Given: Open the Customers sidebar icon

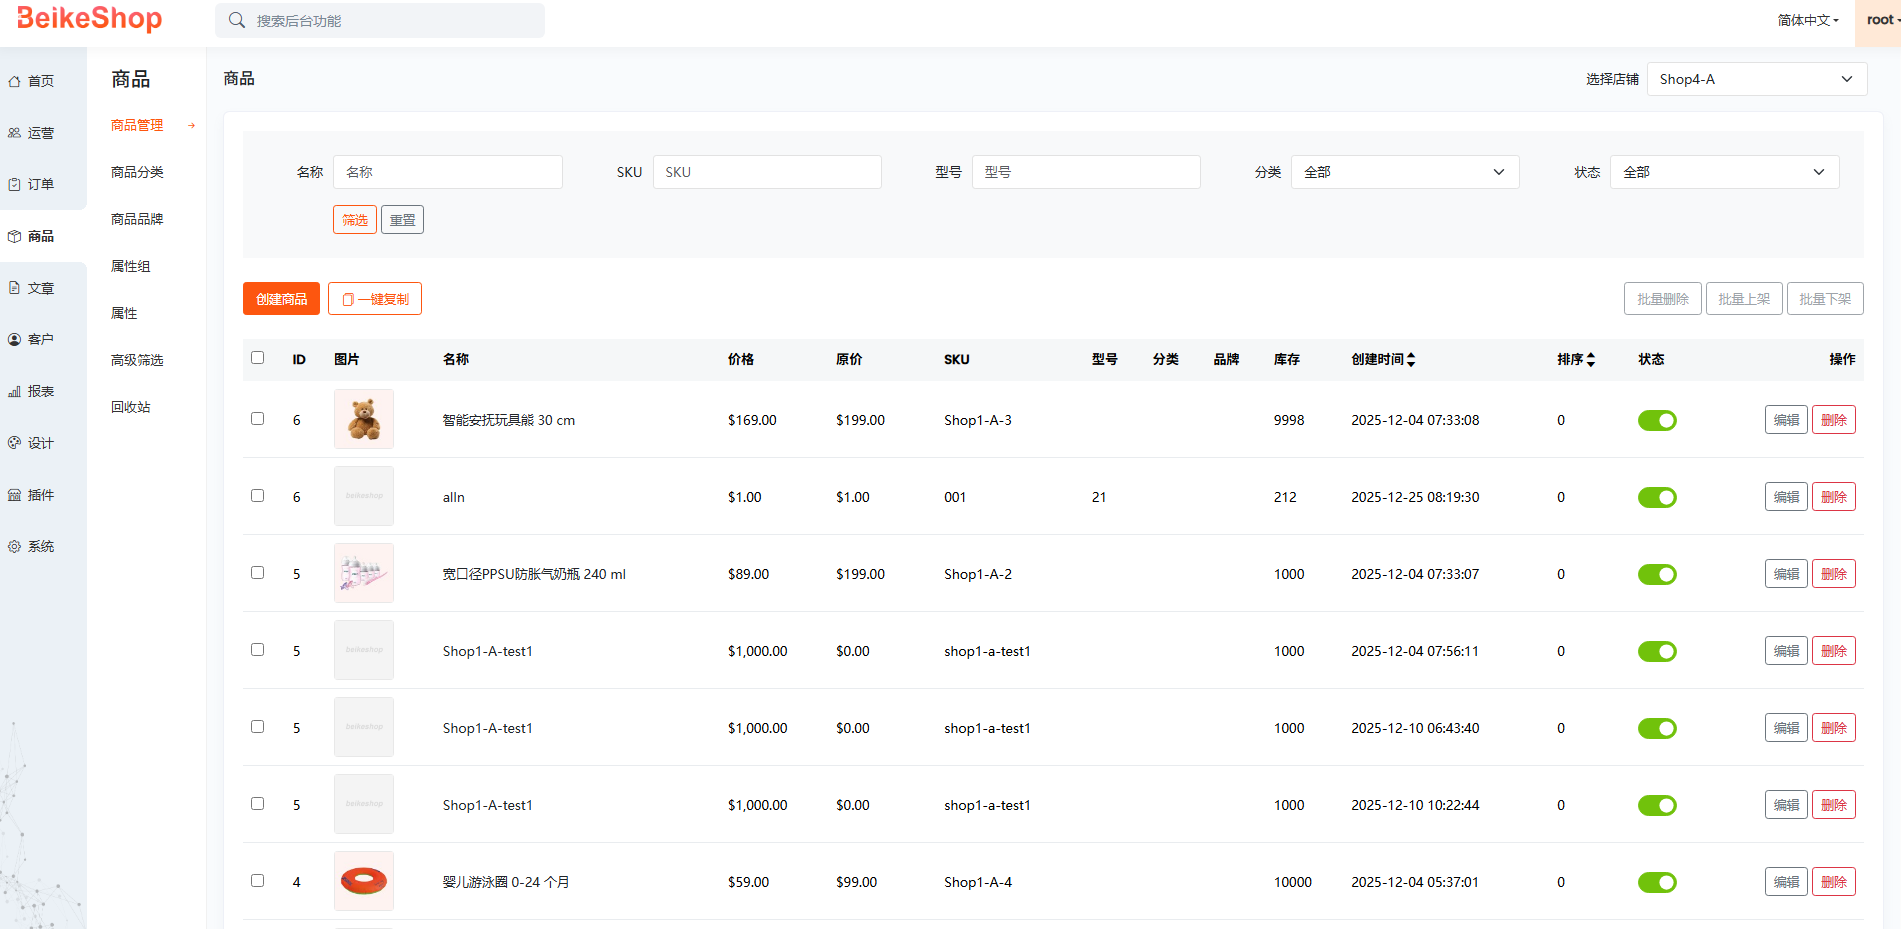Looking at the screenshot, I should (x=15, y=340).
